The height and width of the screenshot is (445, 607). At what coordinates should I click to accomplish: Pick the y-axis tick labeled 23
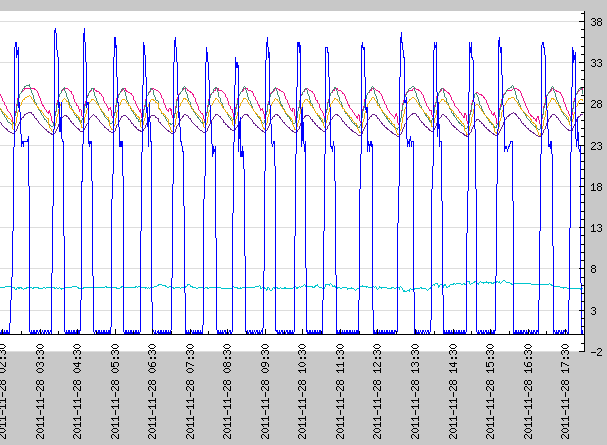595,145
